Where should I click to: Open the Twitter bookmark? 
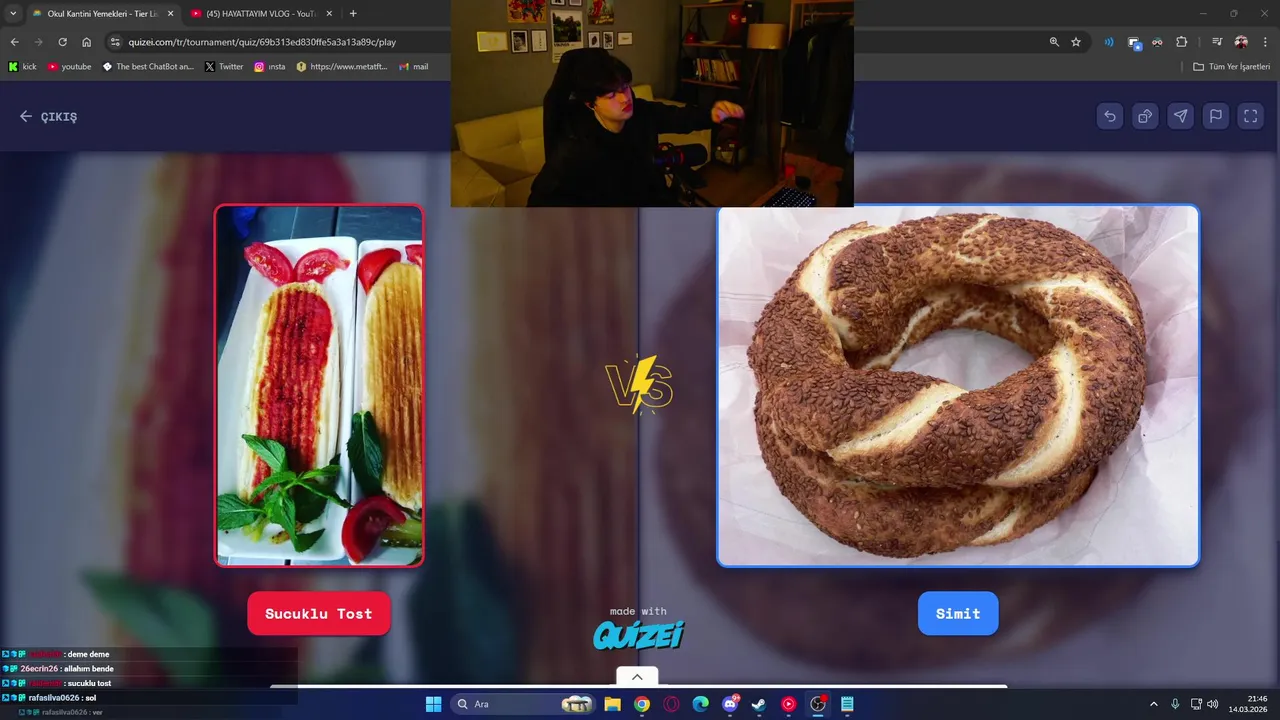[x=224, y=67]
